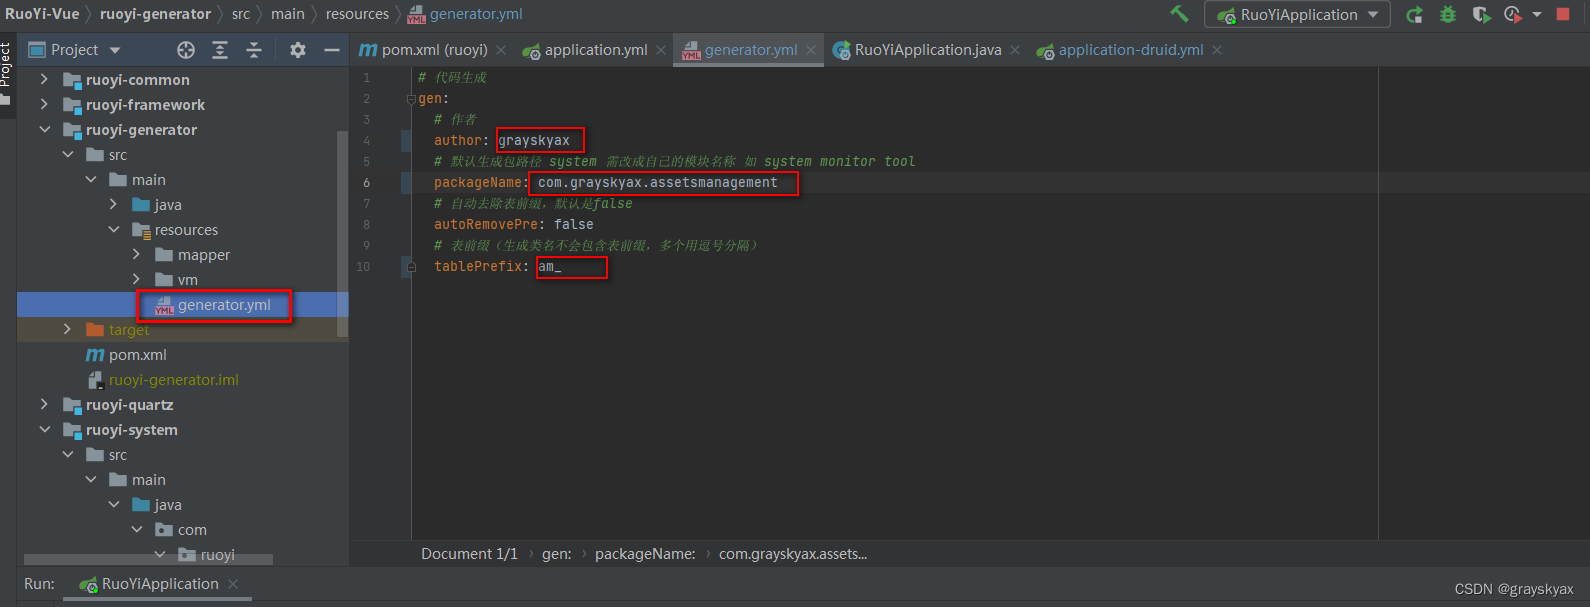Screen dimensions: 1590x607
Task: Expand all in the Project tool window
Action: click(x=220, y=50)
